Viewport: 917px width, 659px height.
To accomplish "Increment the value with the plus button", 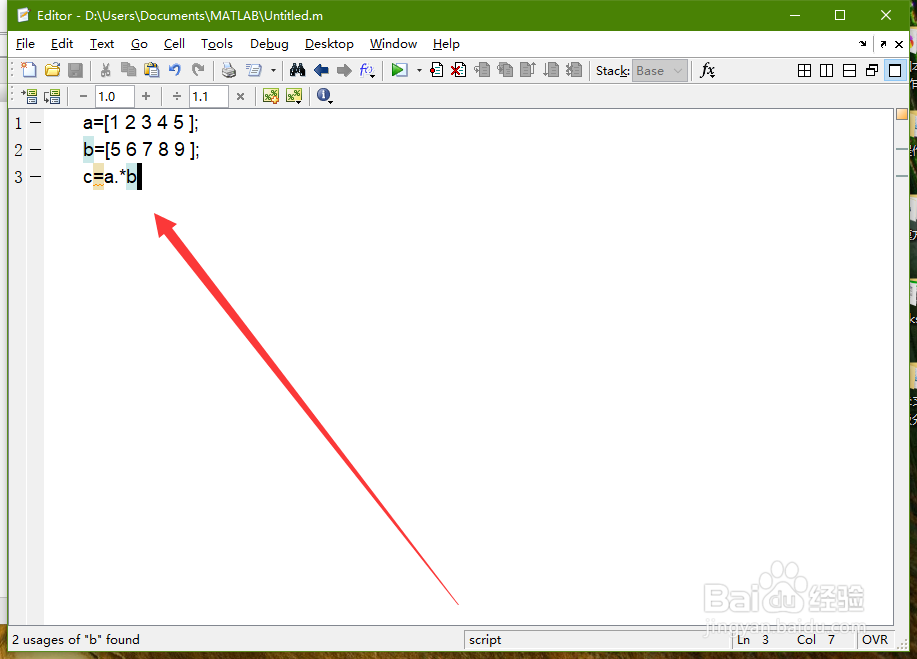I will click(146, 96).
